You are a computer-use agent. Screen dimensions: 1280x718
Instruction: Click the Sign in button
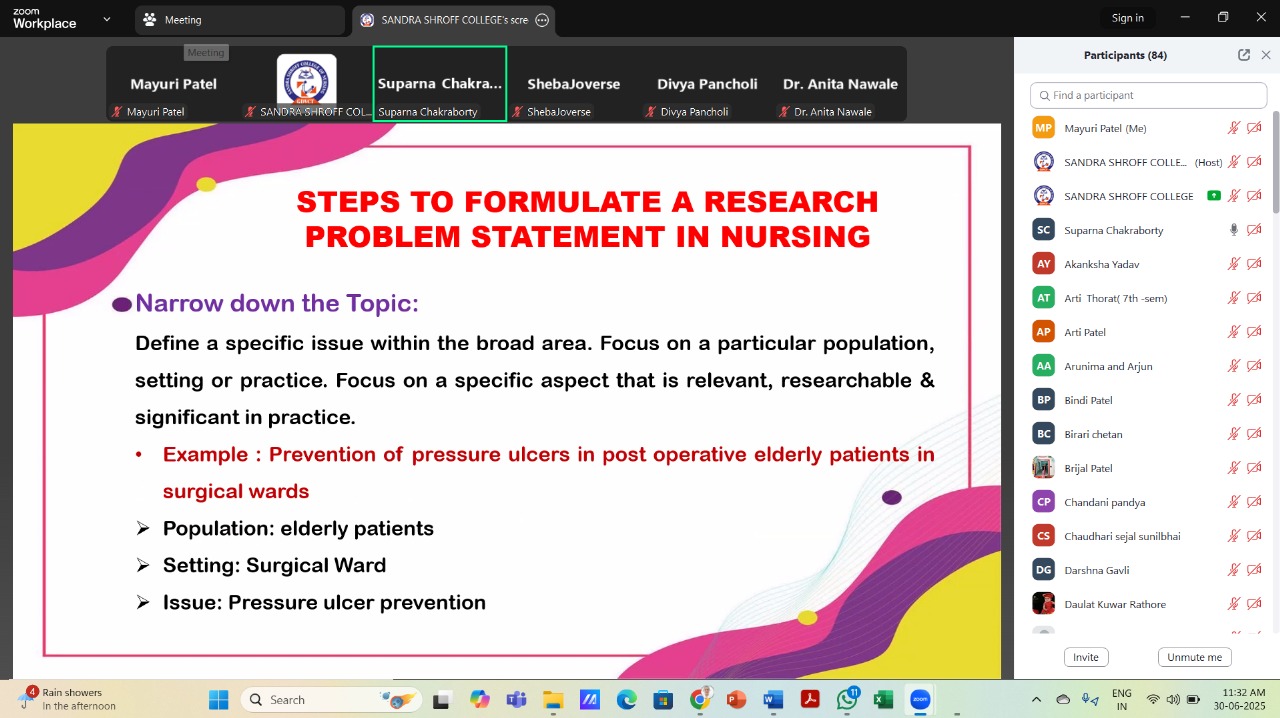click(1127, 18)
